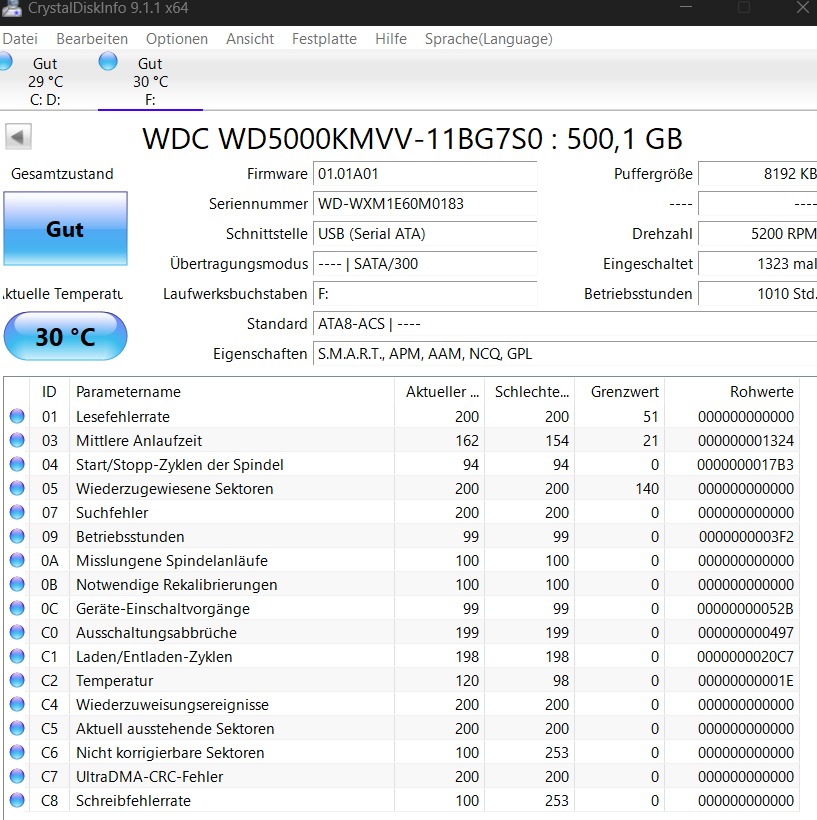
Task: Click the Seriennummer field value
Action: pos(425,203)
